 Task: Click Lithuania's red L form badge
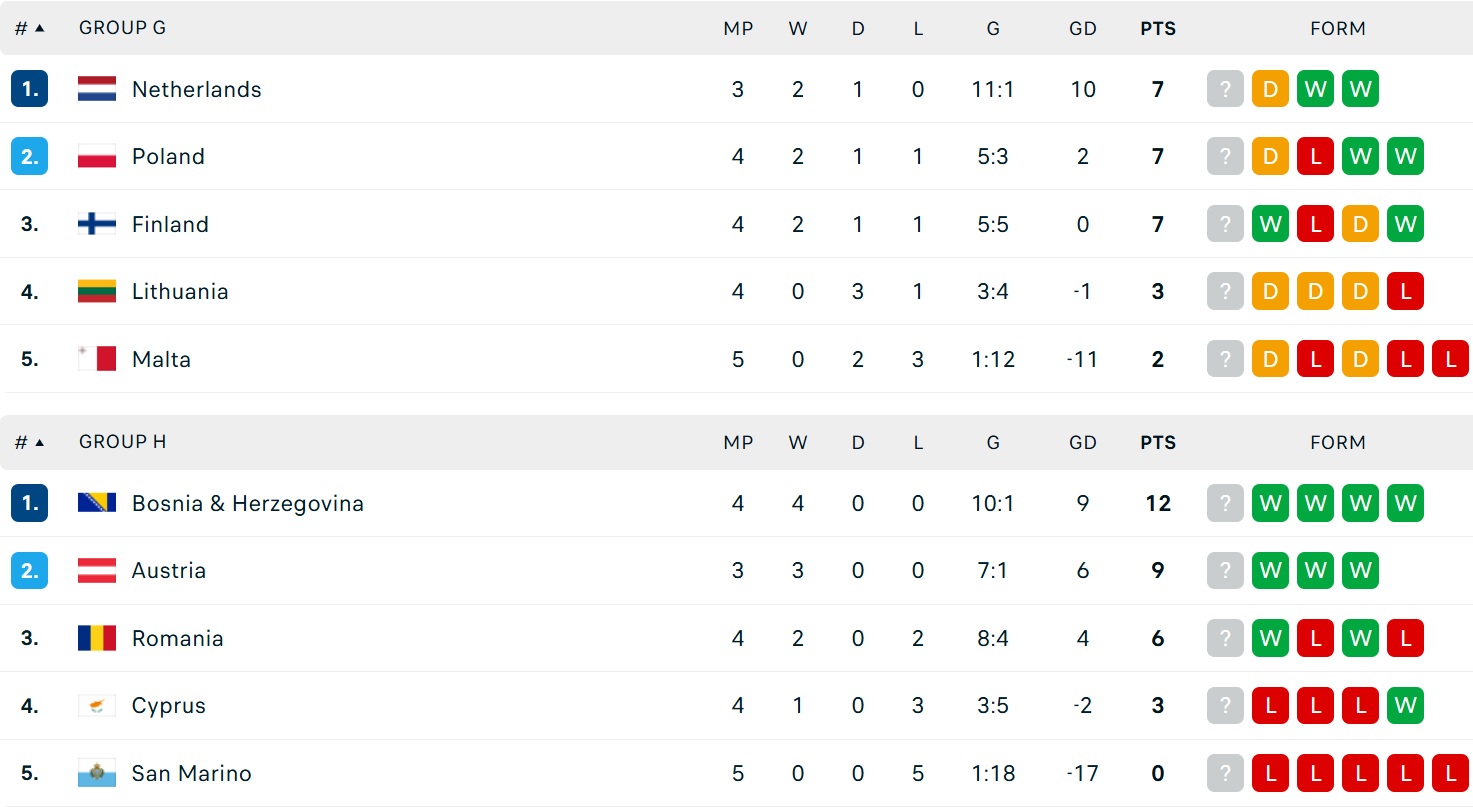point(1405,291)
